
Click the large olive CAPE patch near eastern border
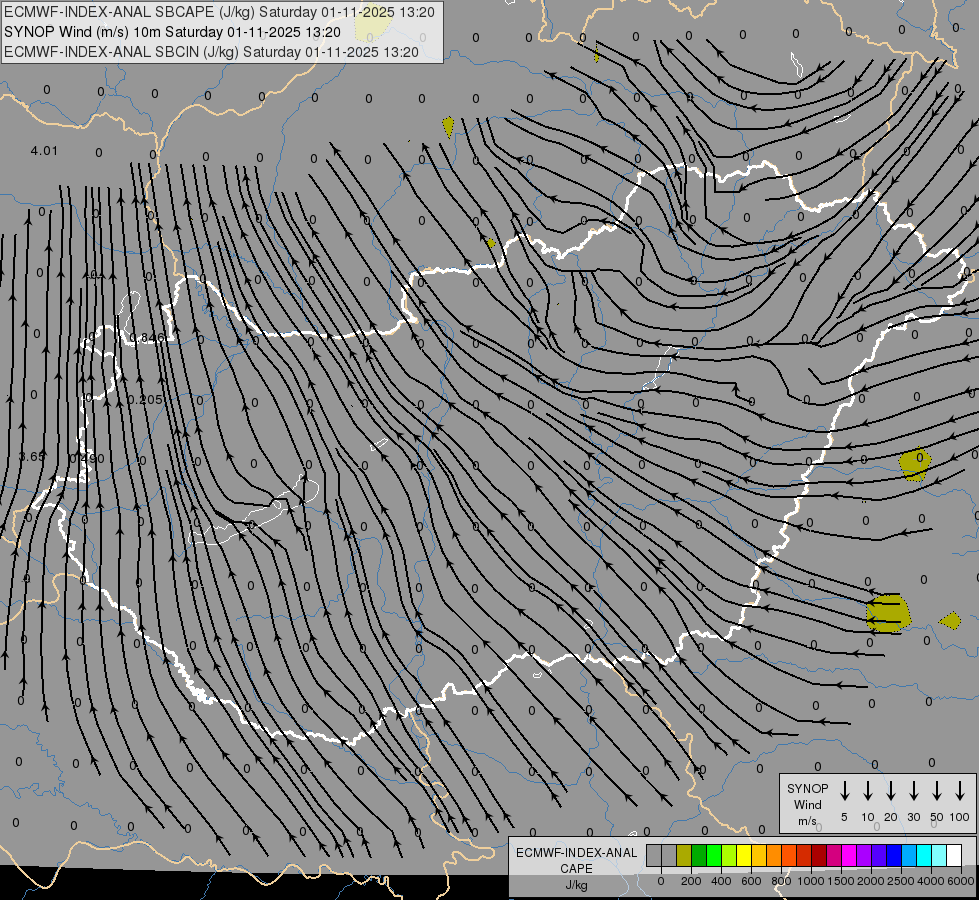click(888, 614)
